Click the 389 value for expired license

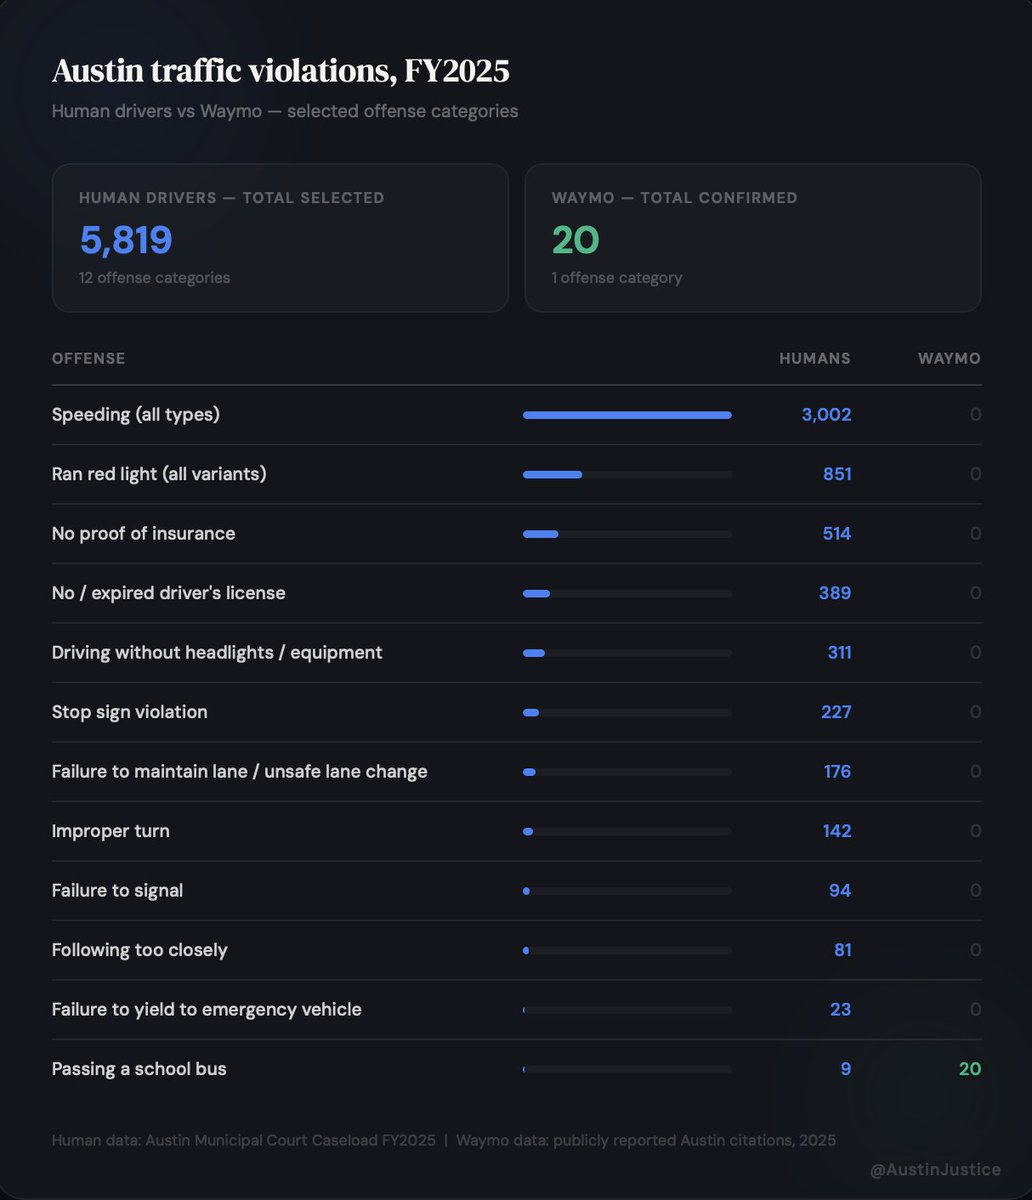click(x=835, y=593)
